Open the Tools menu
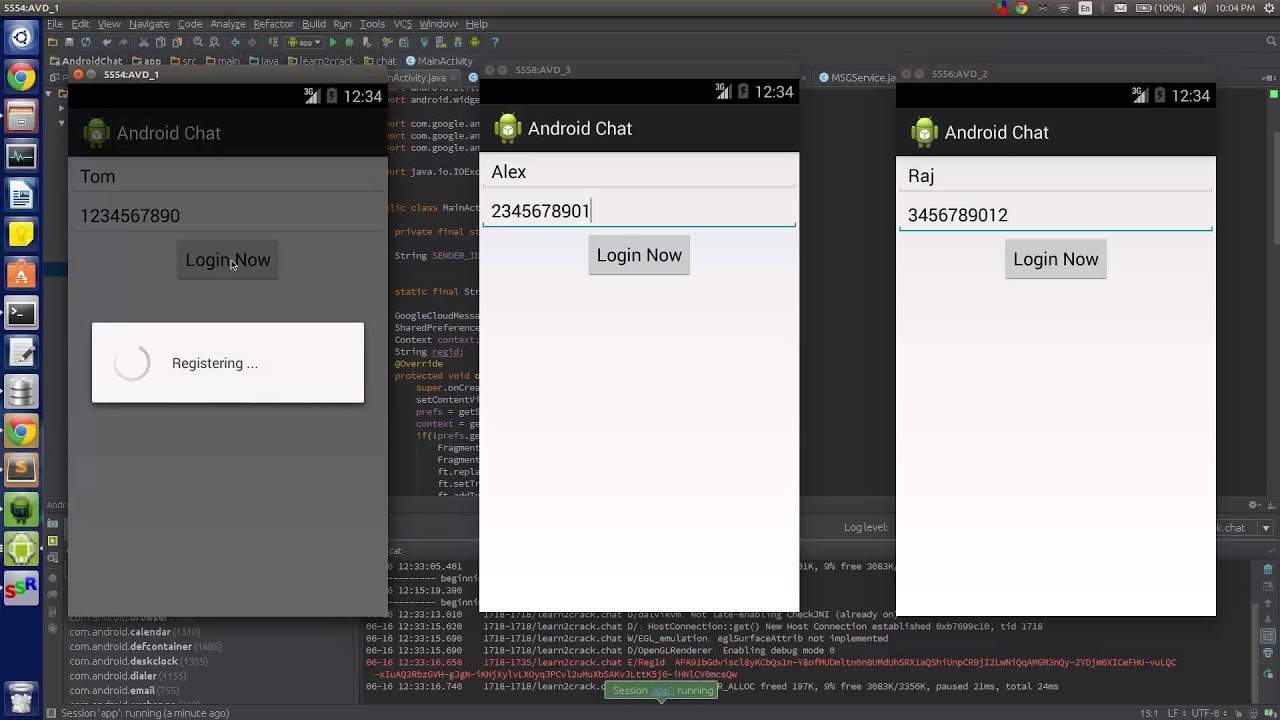Viewport: 1280px width, 720px height. pos(372,24)
